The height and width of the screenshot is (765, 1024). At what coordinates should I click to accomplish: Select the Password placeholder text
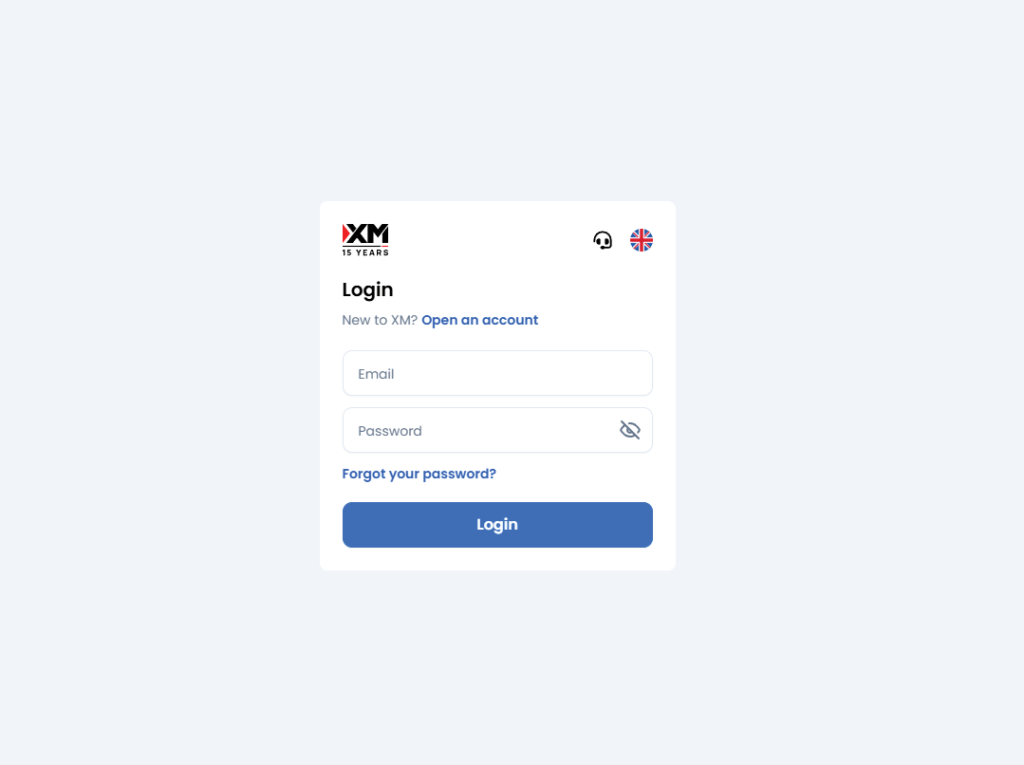[390, 431]
